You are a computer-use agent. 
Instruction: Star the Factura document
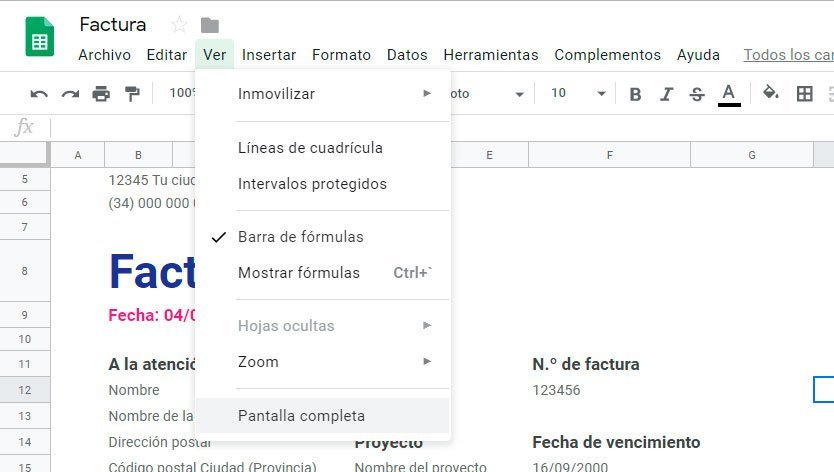(x=179, y=25)
